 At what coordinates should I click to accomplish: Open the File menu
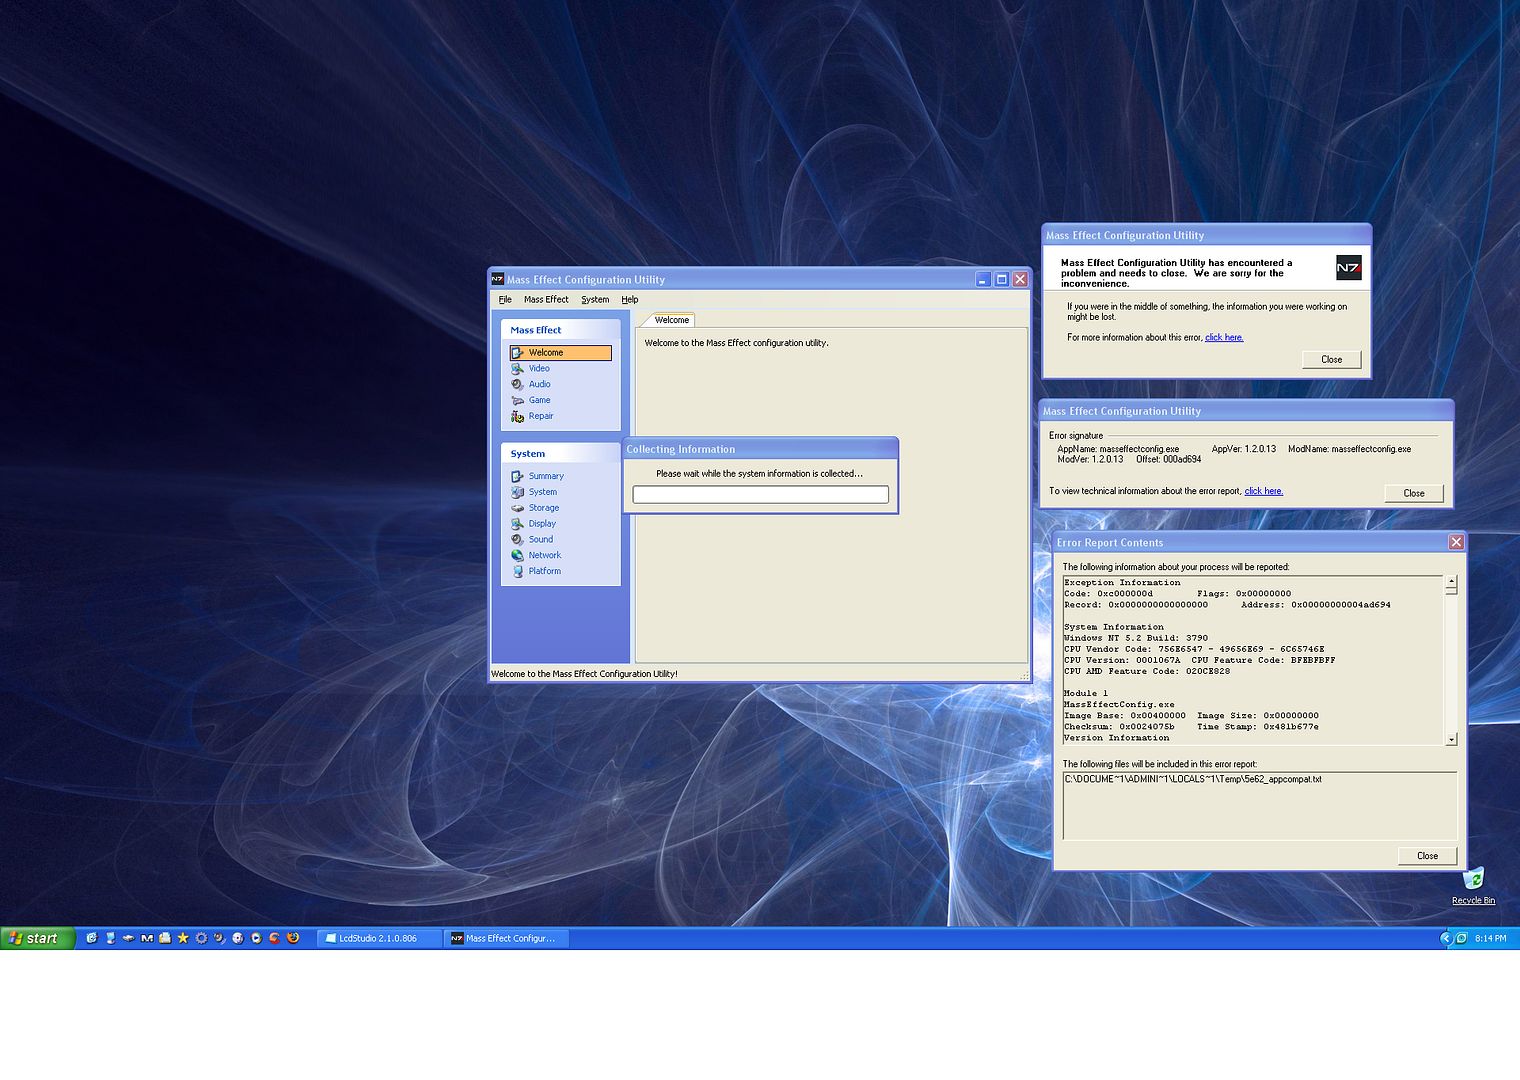(x=505, y=299)
